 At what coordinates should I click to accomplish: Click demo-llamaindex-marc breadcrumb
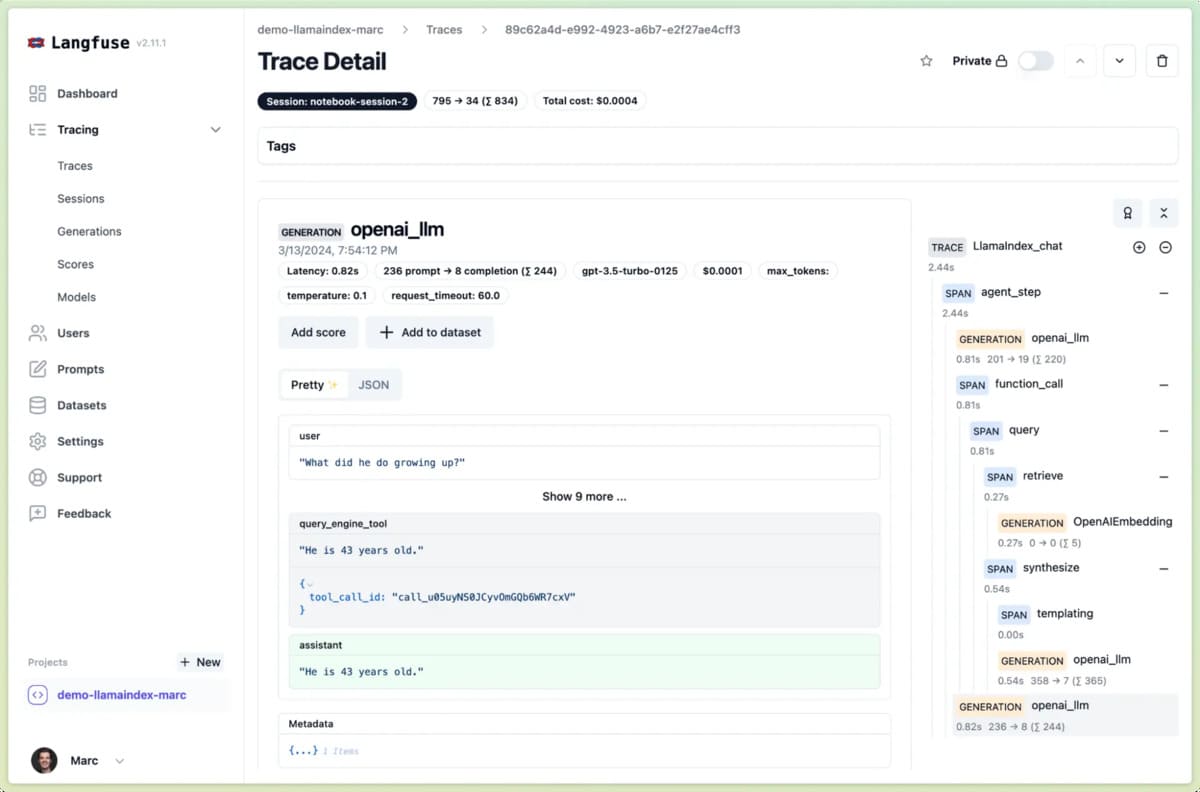coord(322,30)
